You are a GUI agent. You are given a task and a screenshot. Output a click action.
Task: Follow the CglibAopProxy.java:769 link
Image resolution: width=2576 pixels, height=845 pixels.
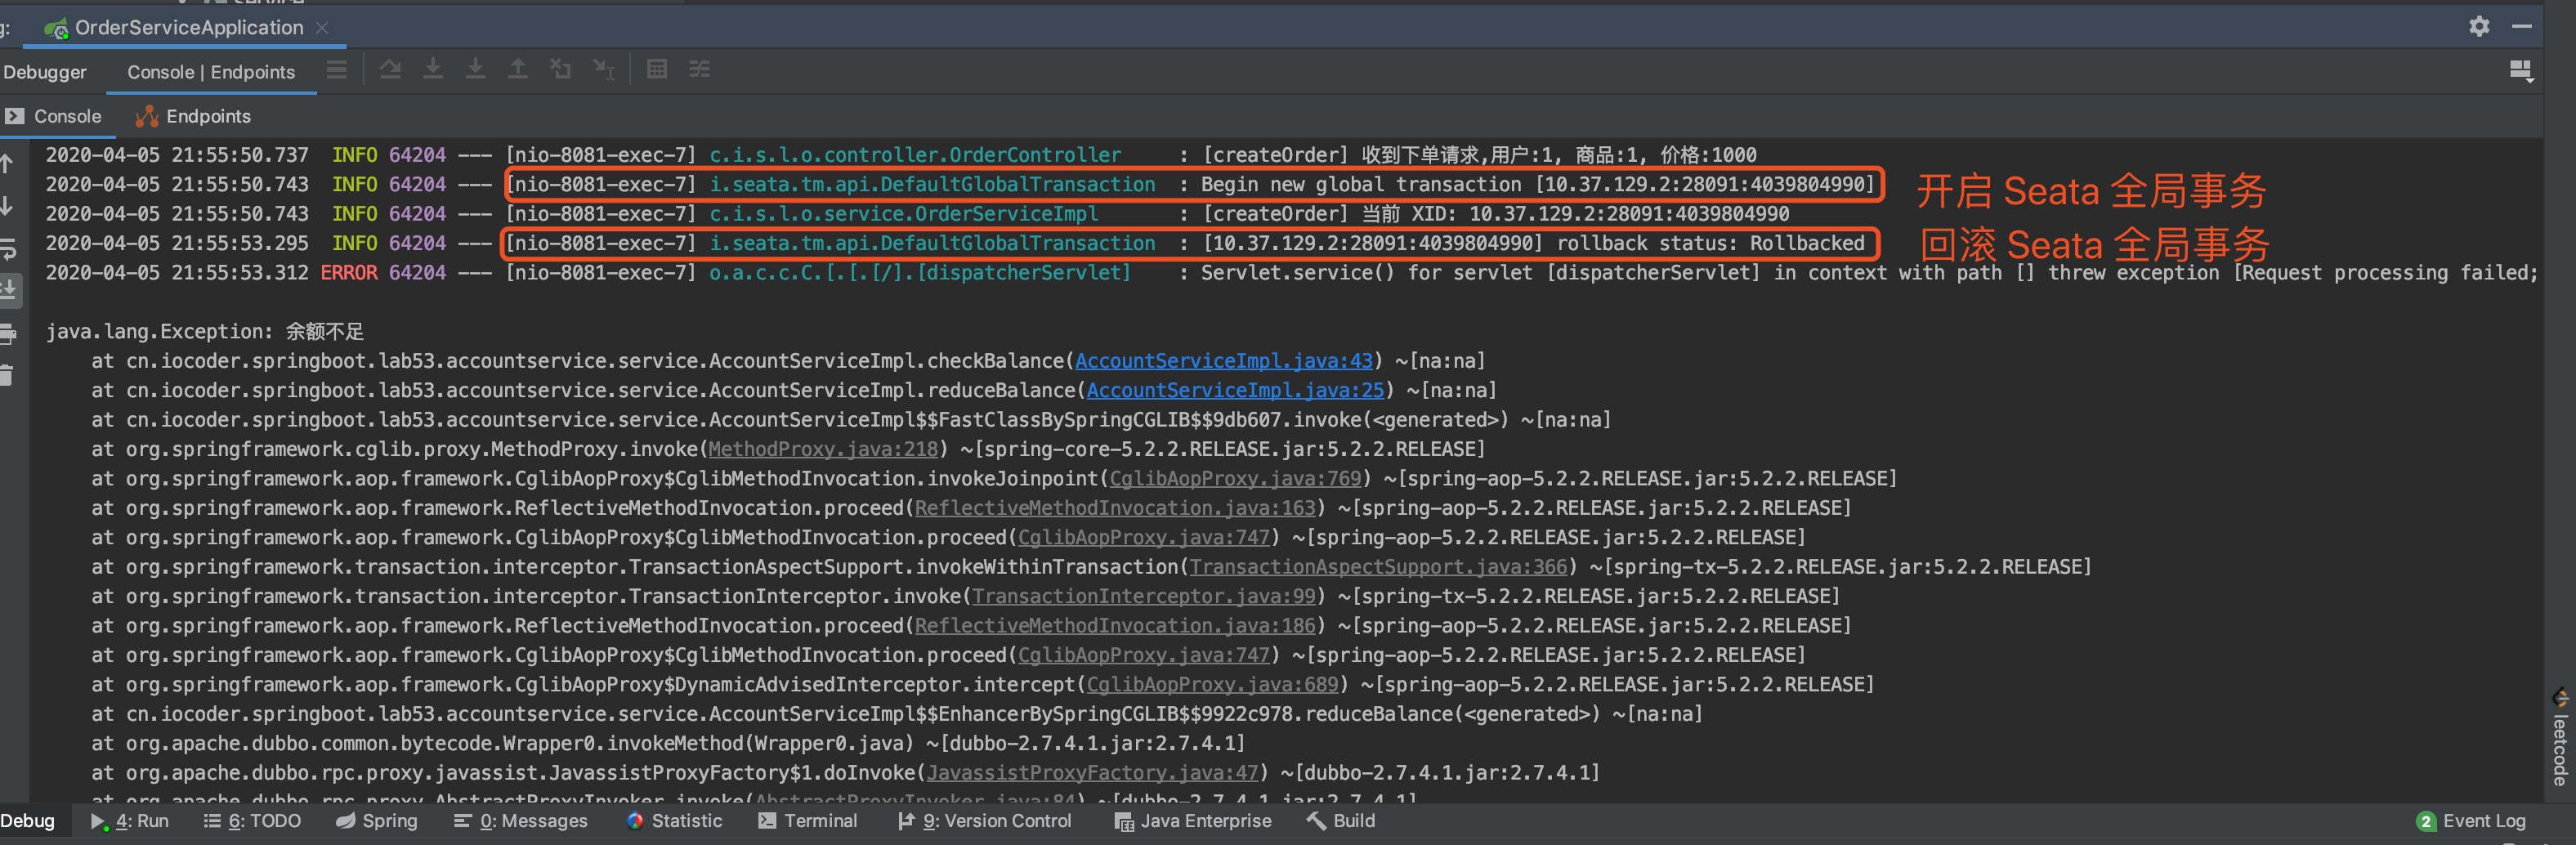1236,479
